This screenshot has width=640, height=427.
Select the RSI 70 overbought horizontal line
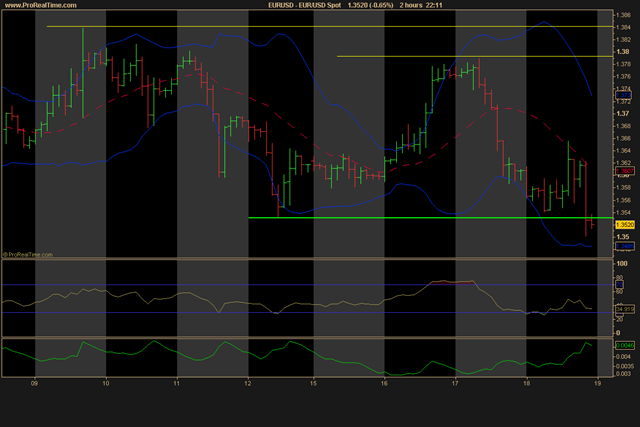pyautogui.click(x=307, y=285)
